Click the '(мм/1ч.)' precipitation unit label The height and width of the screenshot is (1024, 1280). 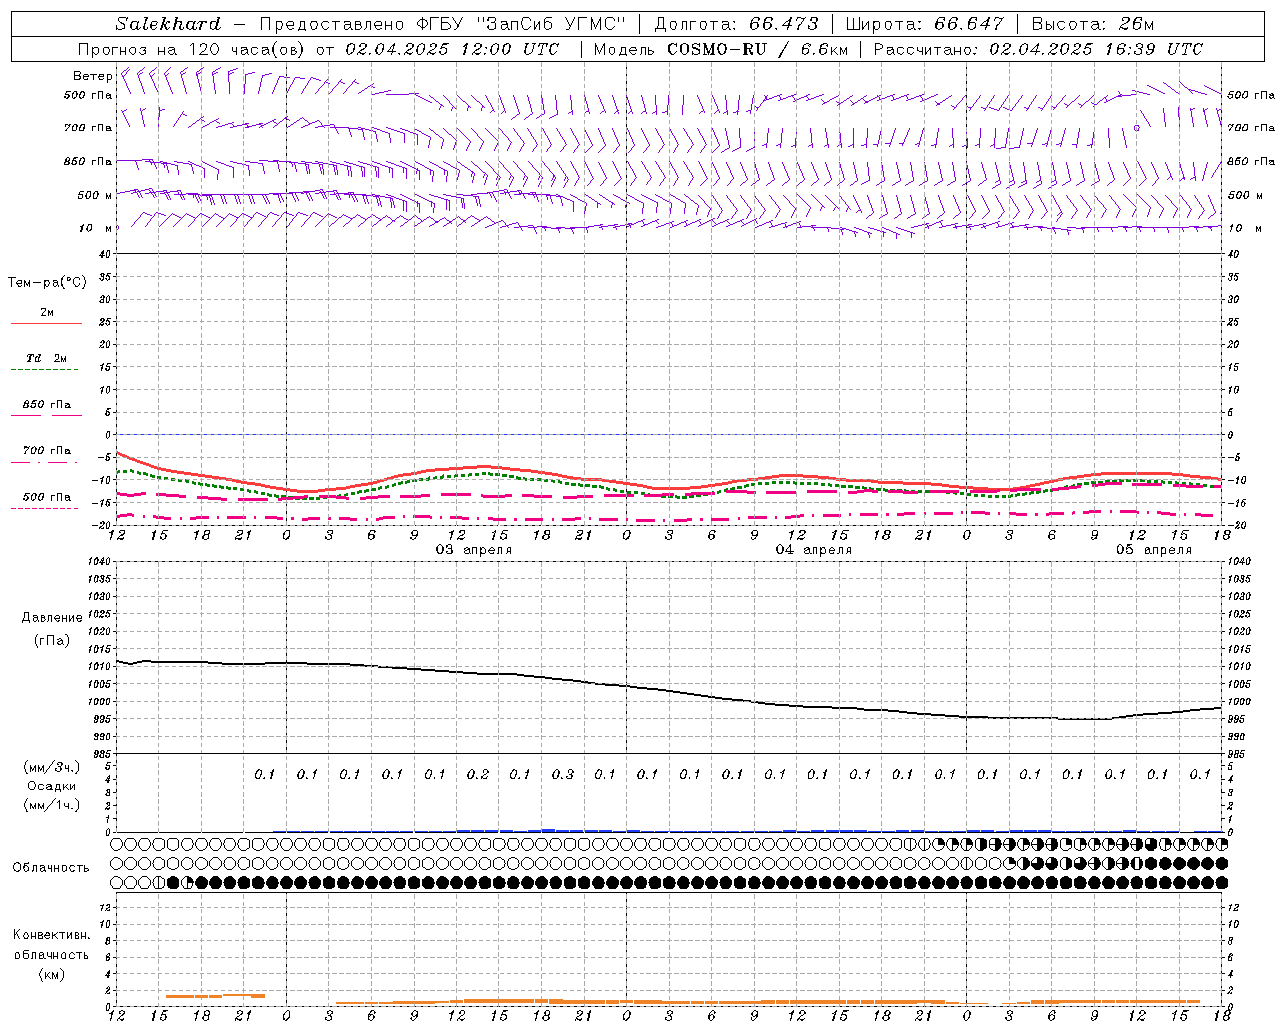point(52,805)
